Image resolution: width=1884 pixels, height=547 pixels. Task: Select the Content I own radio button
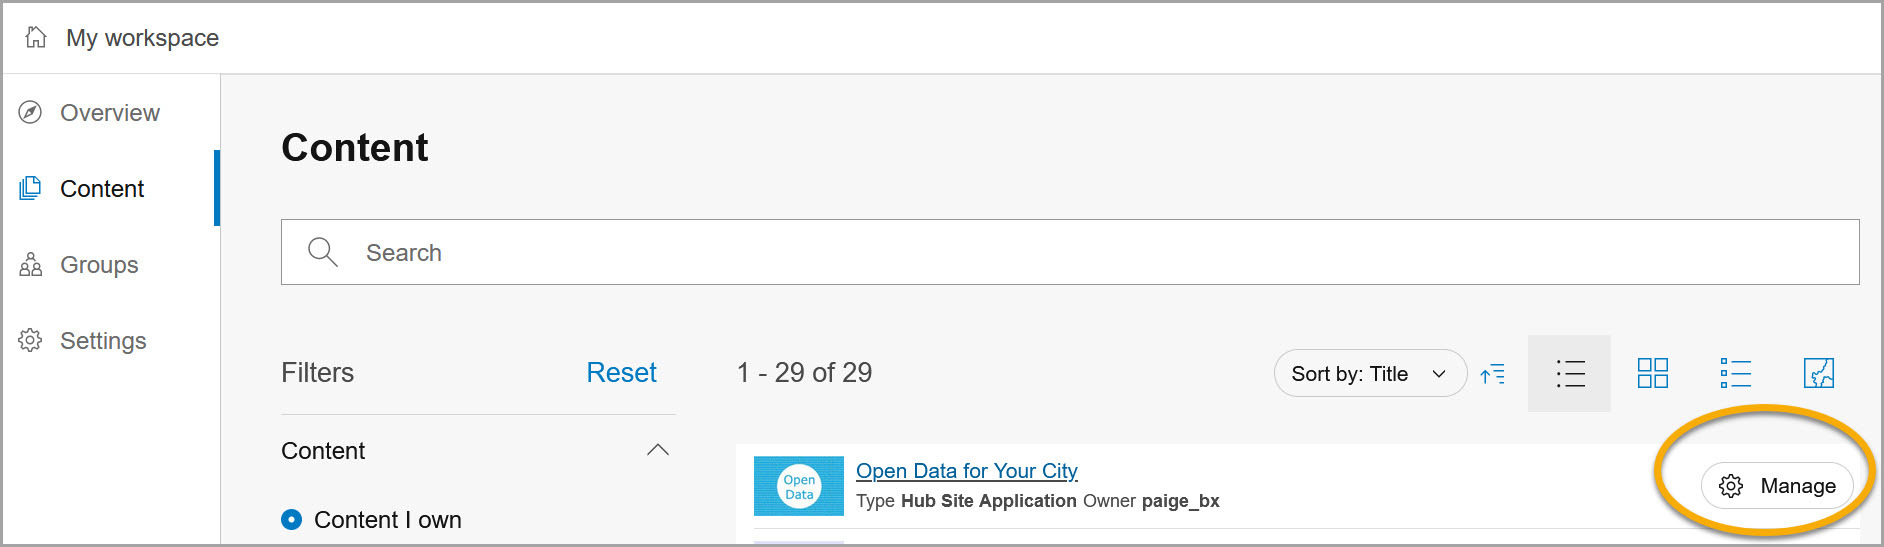pyautogui.click(x=292, y=520)
